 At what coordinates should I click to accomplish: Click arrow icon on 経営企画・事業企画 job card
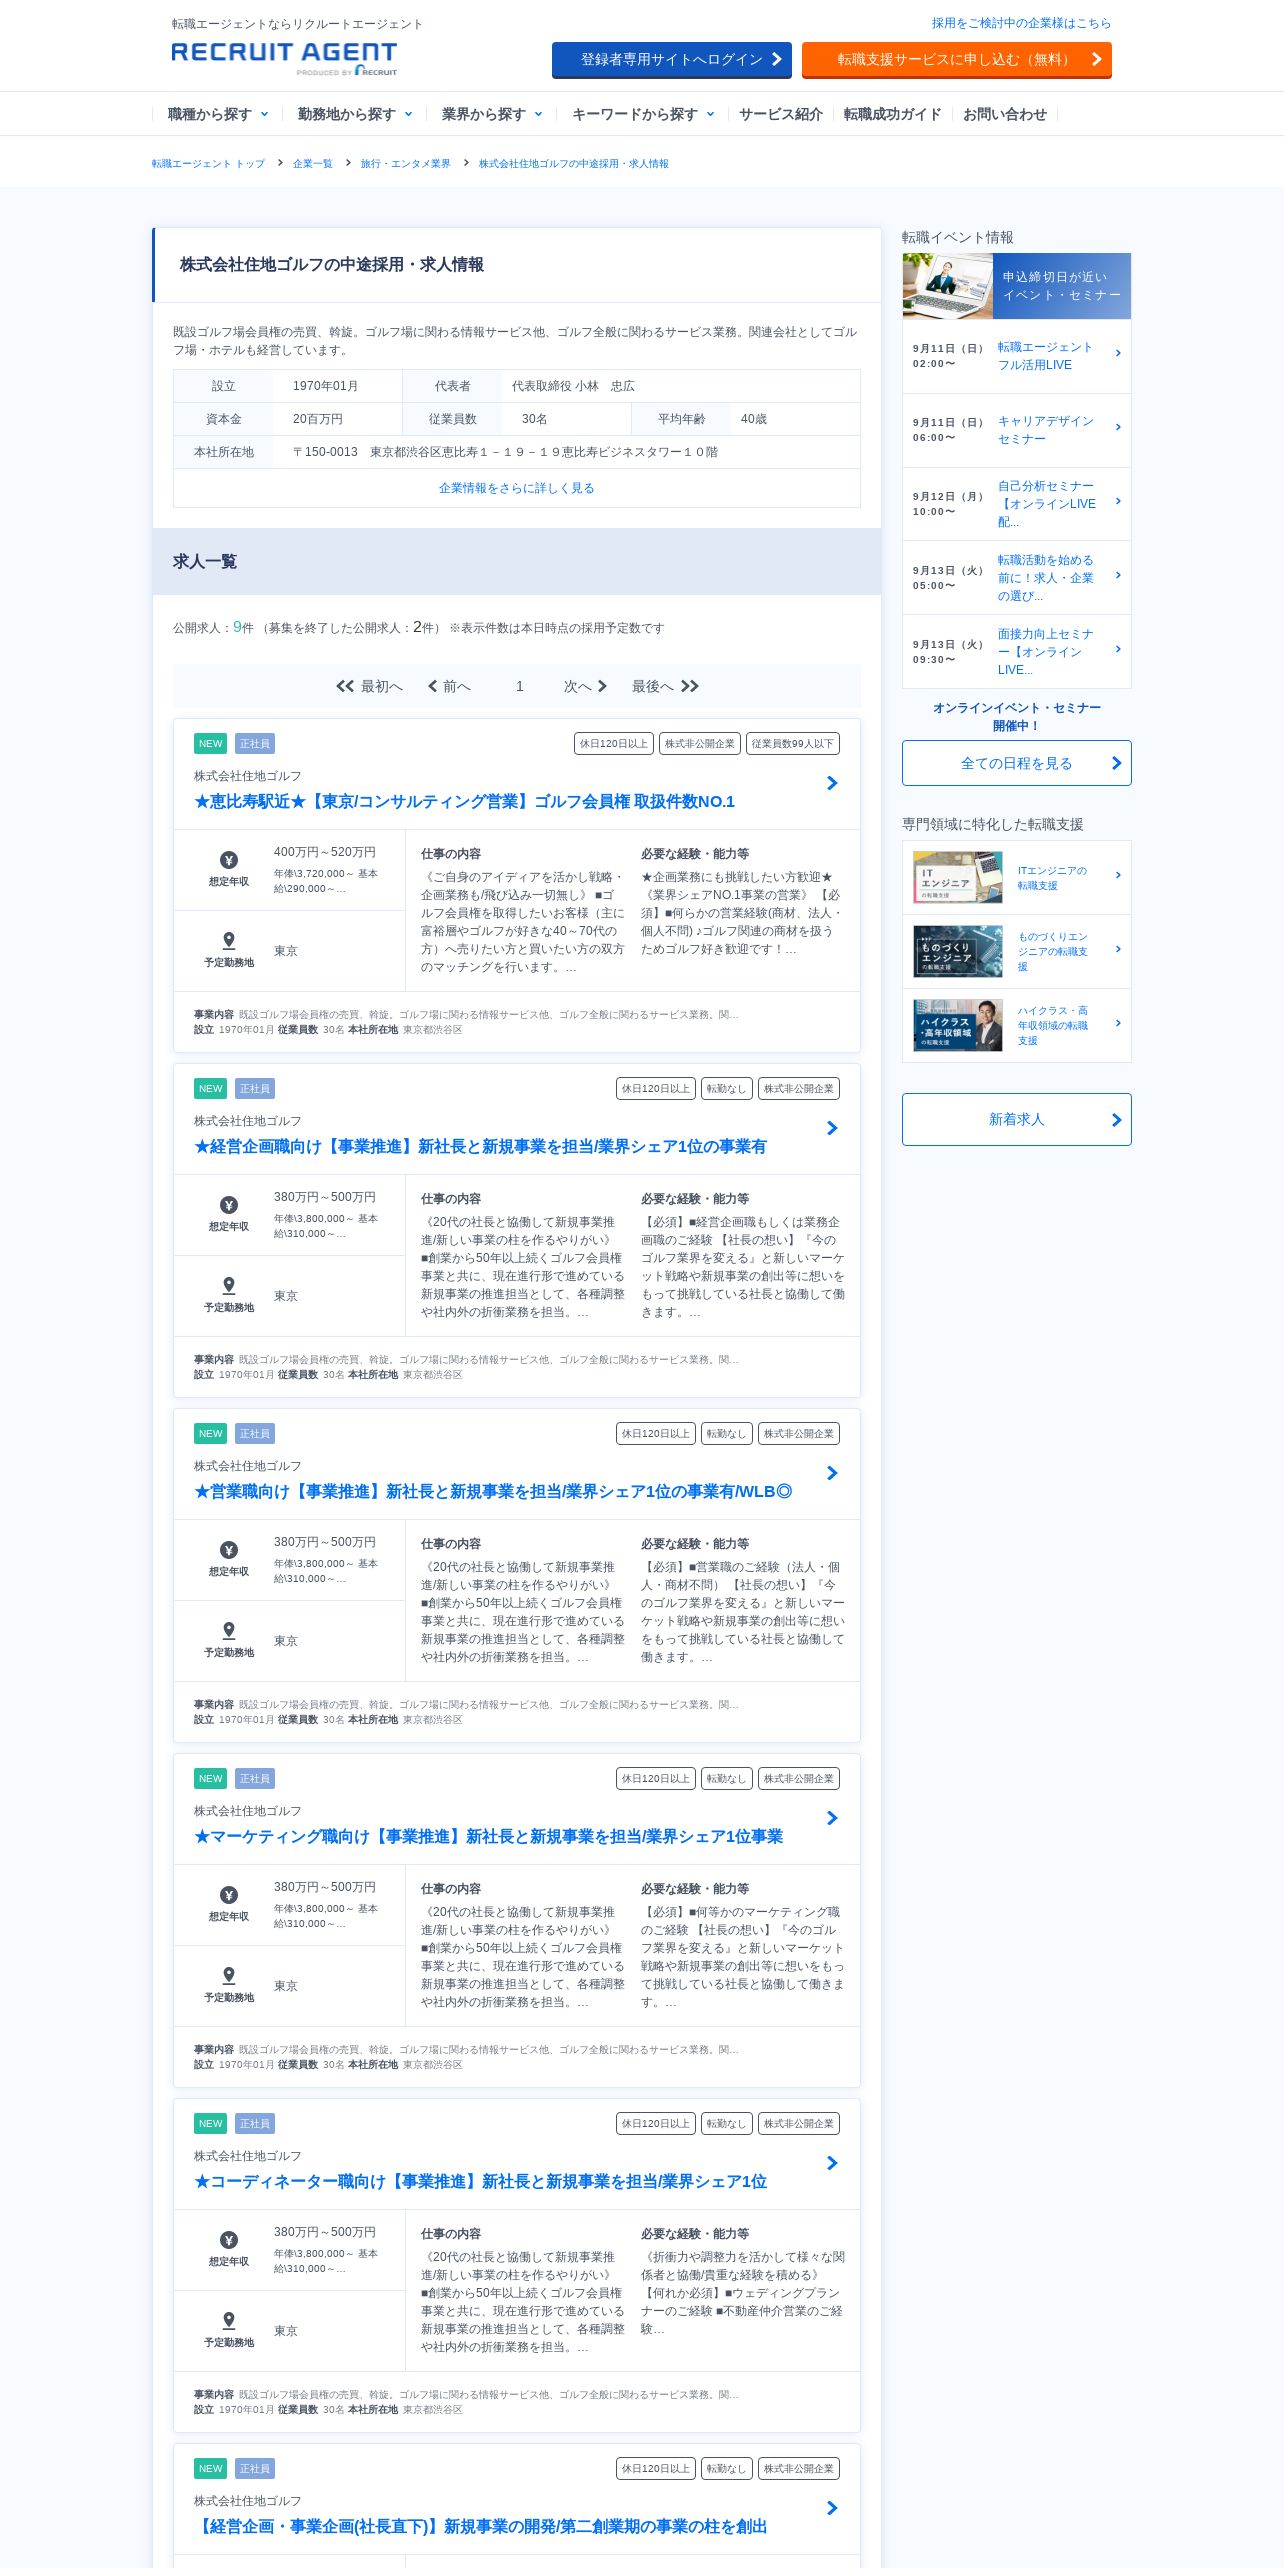832,2508
